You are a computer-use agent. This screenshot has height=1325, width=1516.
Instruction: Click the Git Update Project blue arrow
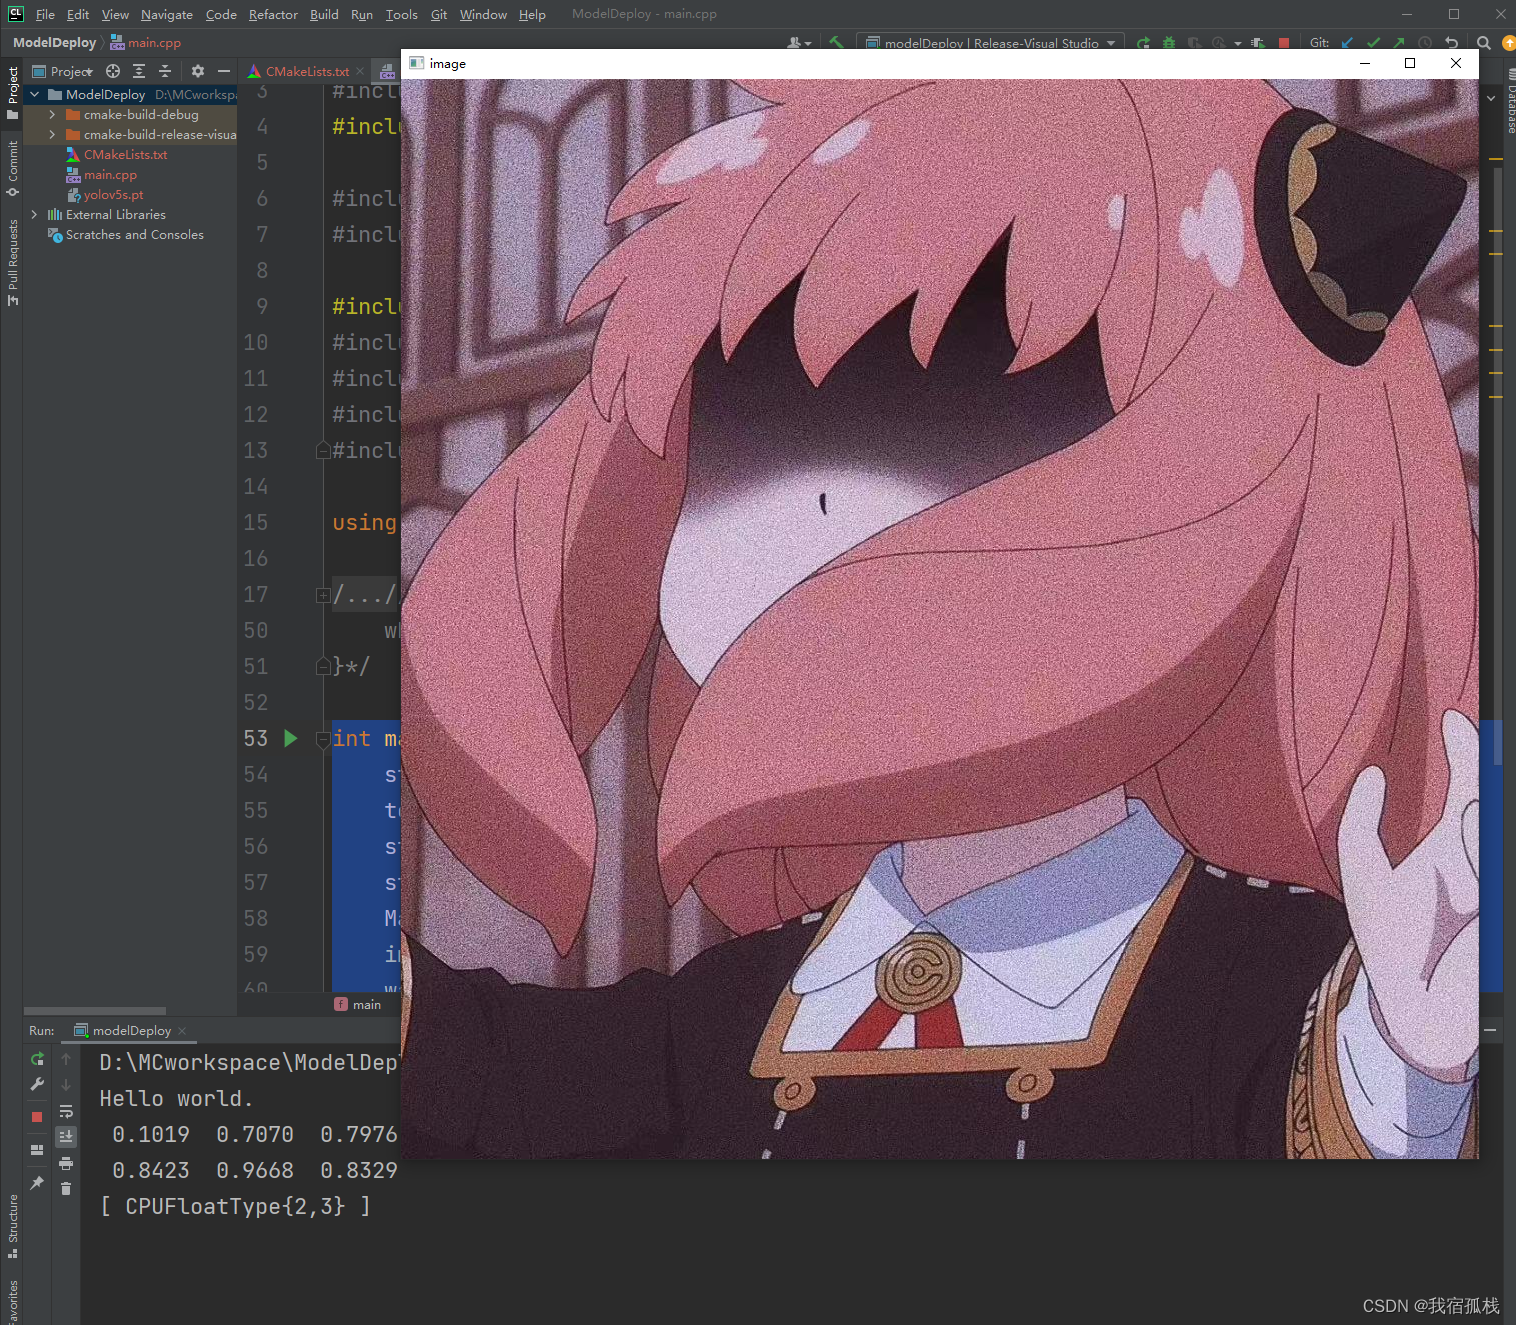point(1347,43)
